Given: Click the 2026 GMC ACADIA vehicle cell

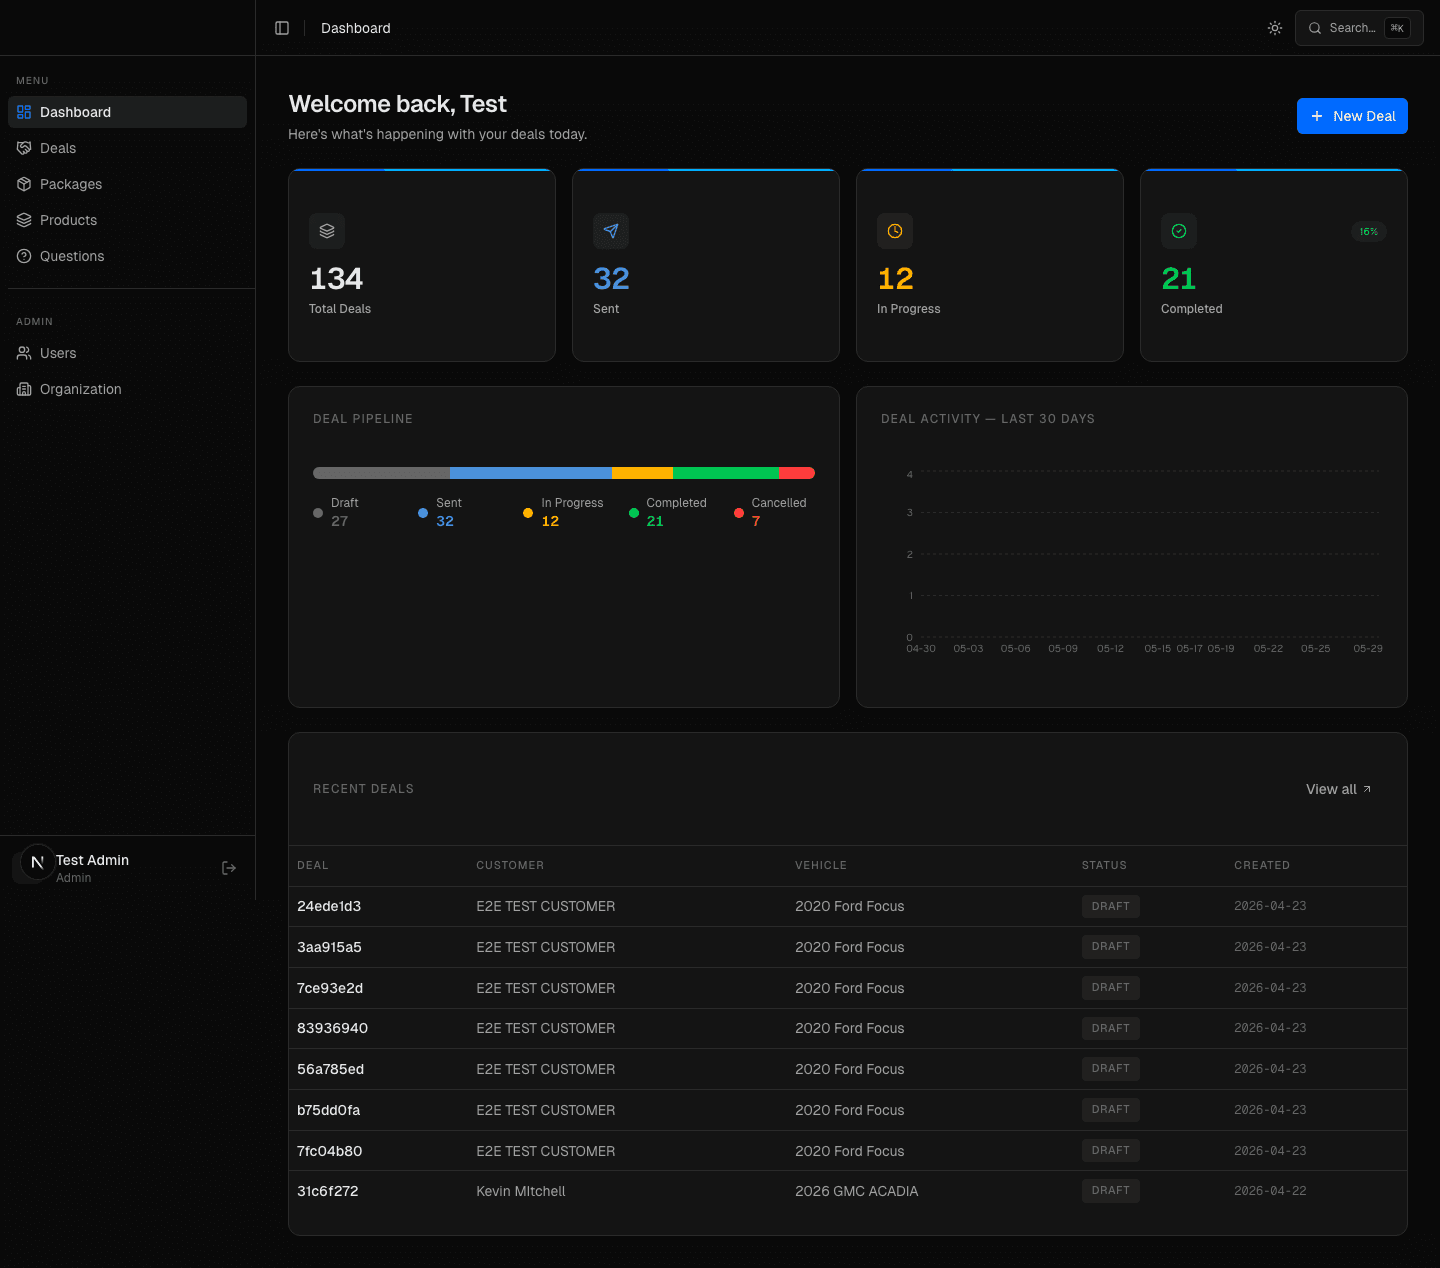Looking at the screenshot, I should (856, 1191).
